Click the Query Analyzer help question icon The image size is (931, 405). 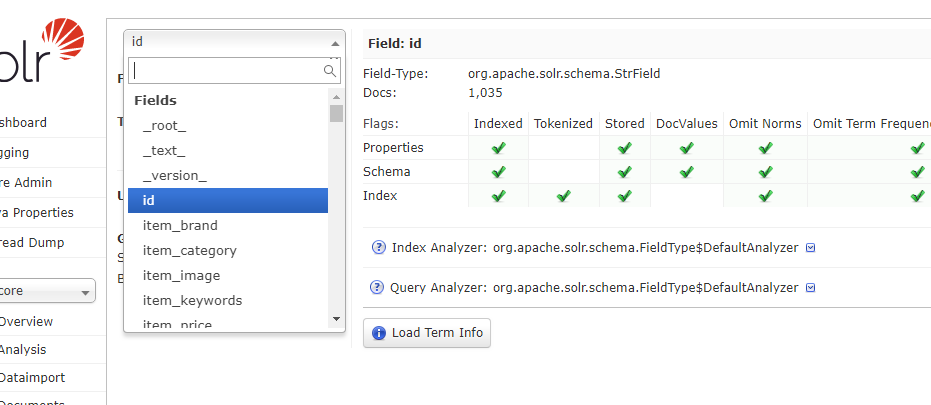376,287
